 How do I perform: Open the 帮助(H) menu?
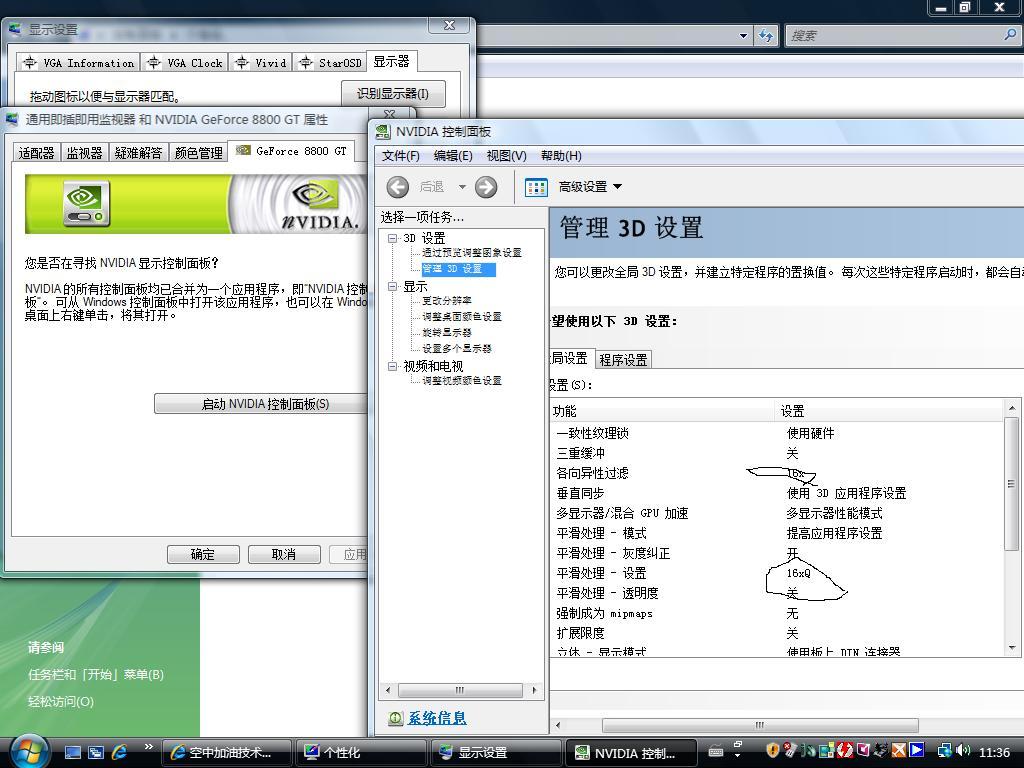tap(561, 156)
